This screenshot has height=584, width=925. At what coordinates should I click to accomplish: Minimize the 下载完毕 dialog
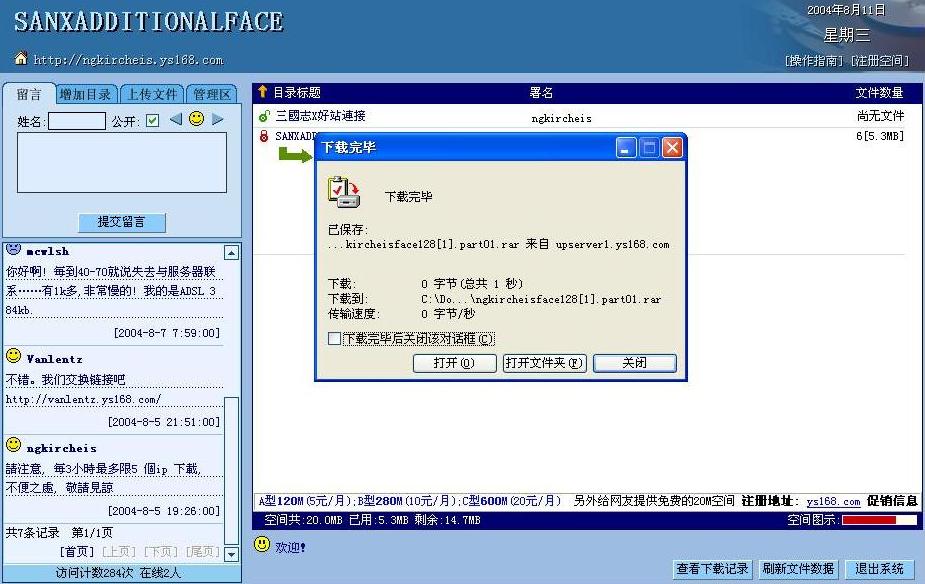click(626, 147)
